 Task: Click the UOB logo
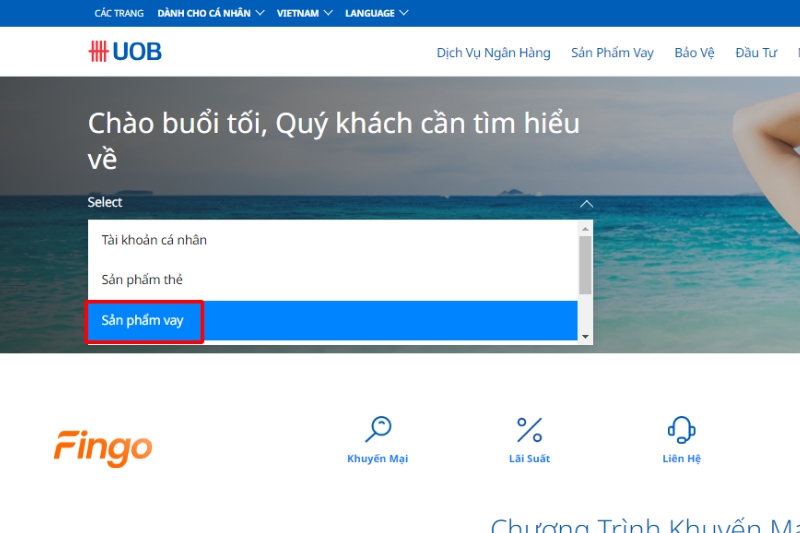click(x=125, y=52)
